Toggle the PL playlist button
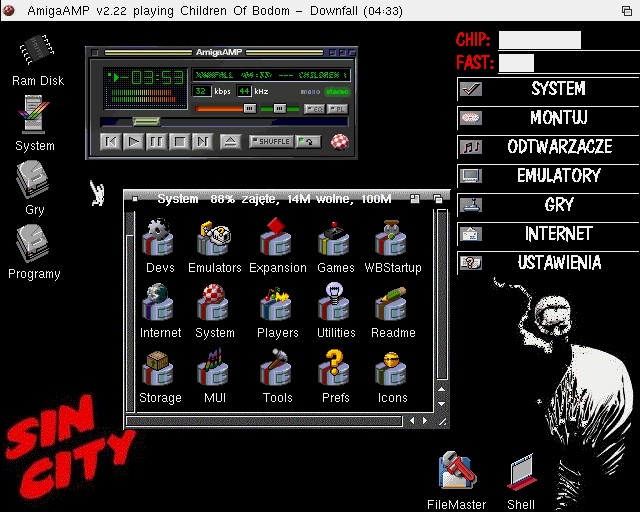640x512 pixels. click(337, 109)
